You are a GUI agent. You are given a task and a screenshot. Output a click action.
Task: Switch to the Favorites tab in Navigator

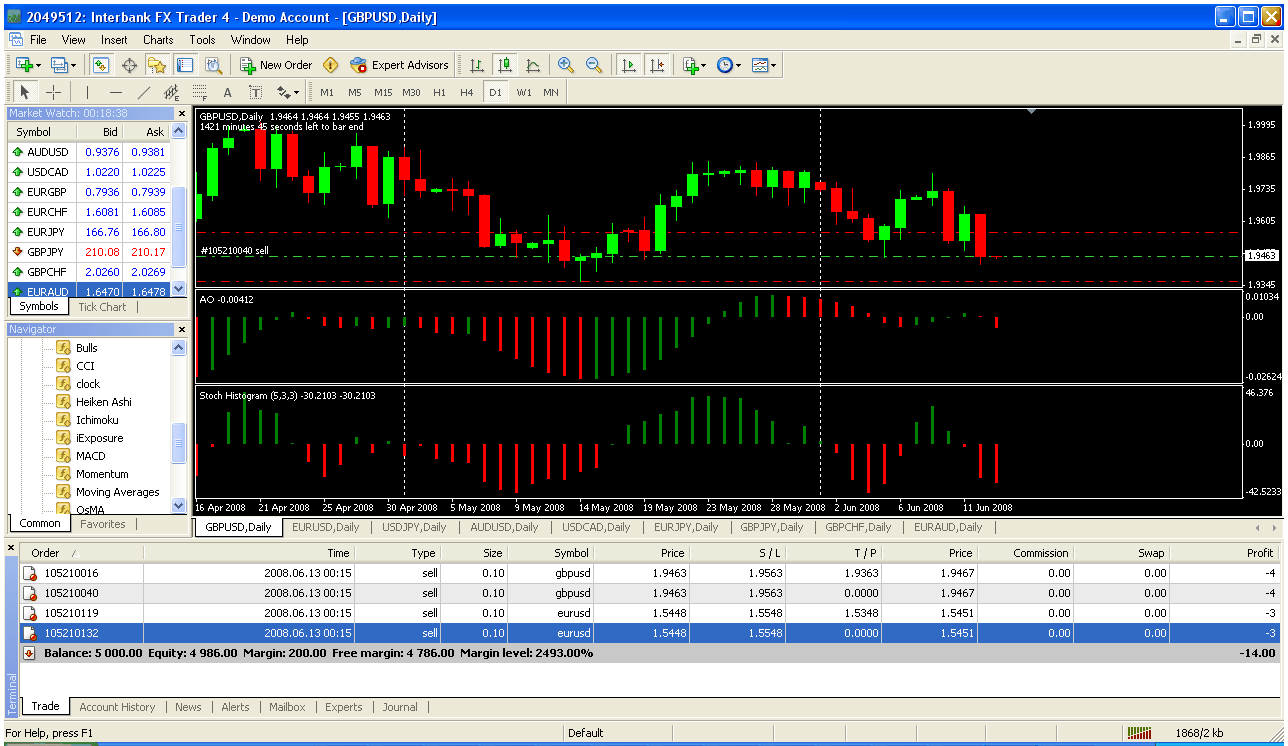pyautogui.click(x=103, y=524)
